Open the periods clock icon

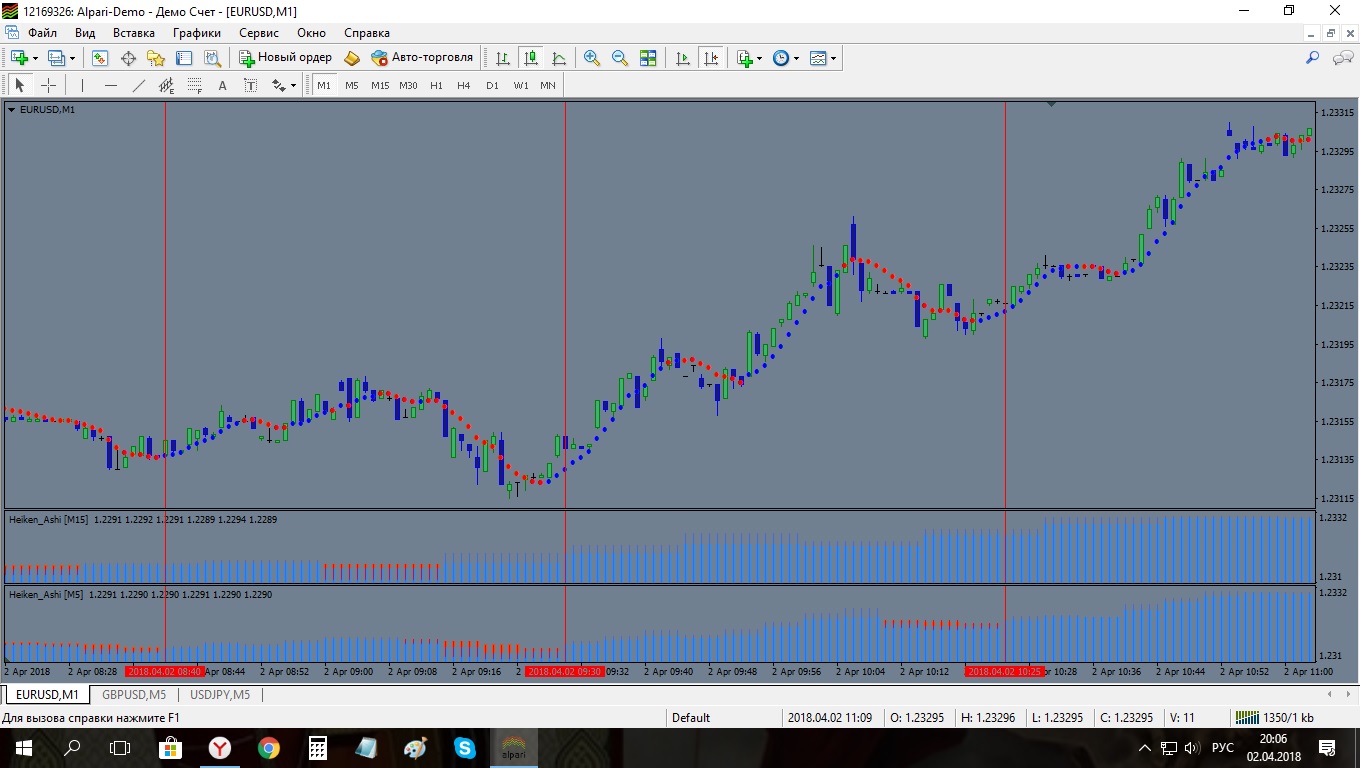coord(781,58)
